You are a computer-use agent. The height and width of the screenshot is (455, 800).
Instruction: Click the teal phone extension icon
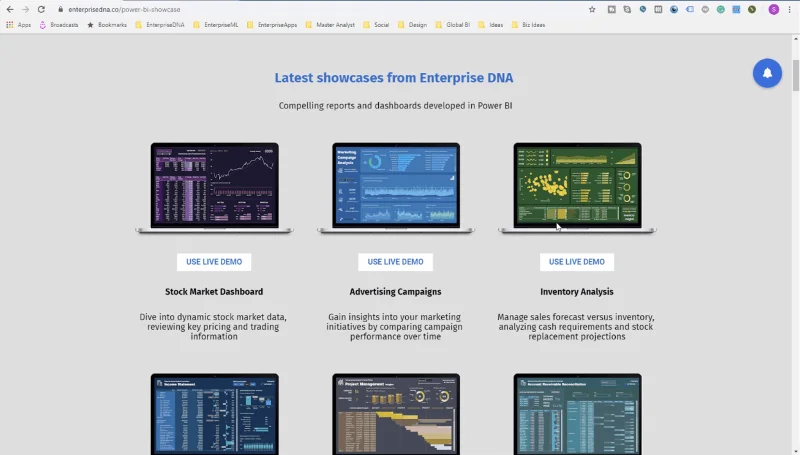tap(642, 9)
